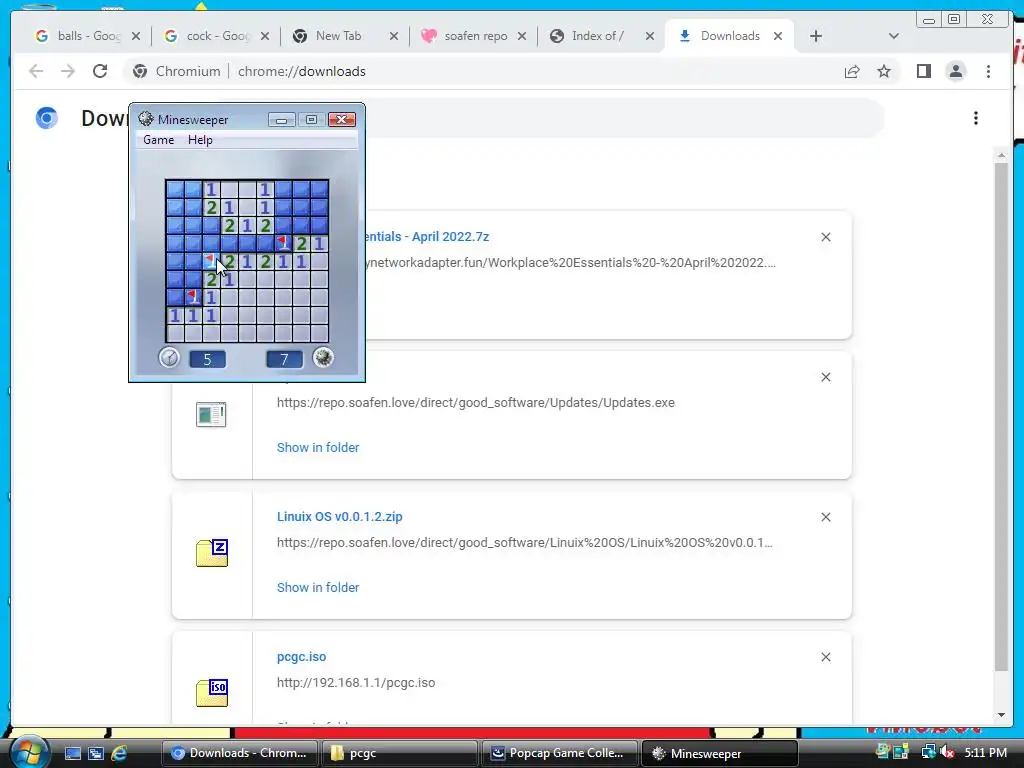The height and width of the screenshot is (768, 1024).
Task: Click the flagged cell above the '1 1 1' row
Action: coord(193,297)
